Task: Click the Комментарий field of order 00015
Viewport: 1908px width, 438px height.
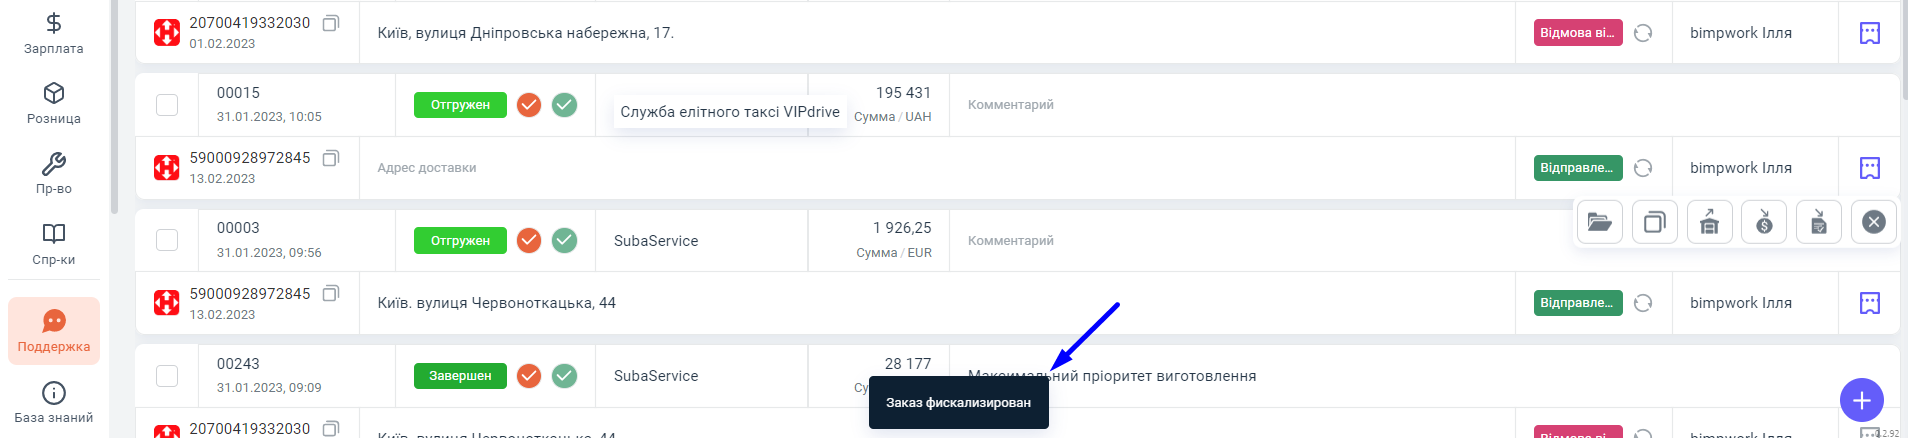Action: pyautogui.click(x=1011, y=105)
